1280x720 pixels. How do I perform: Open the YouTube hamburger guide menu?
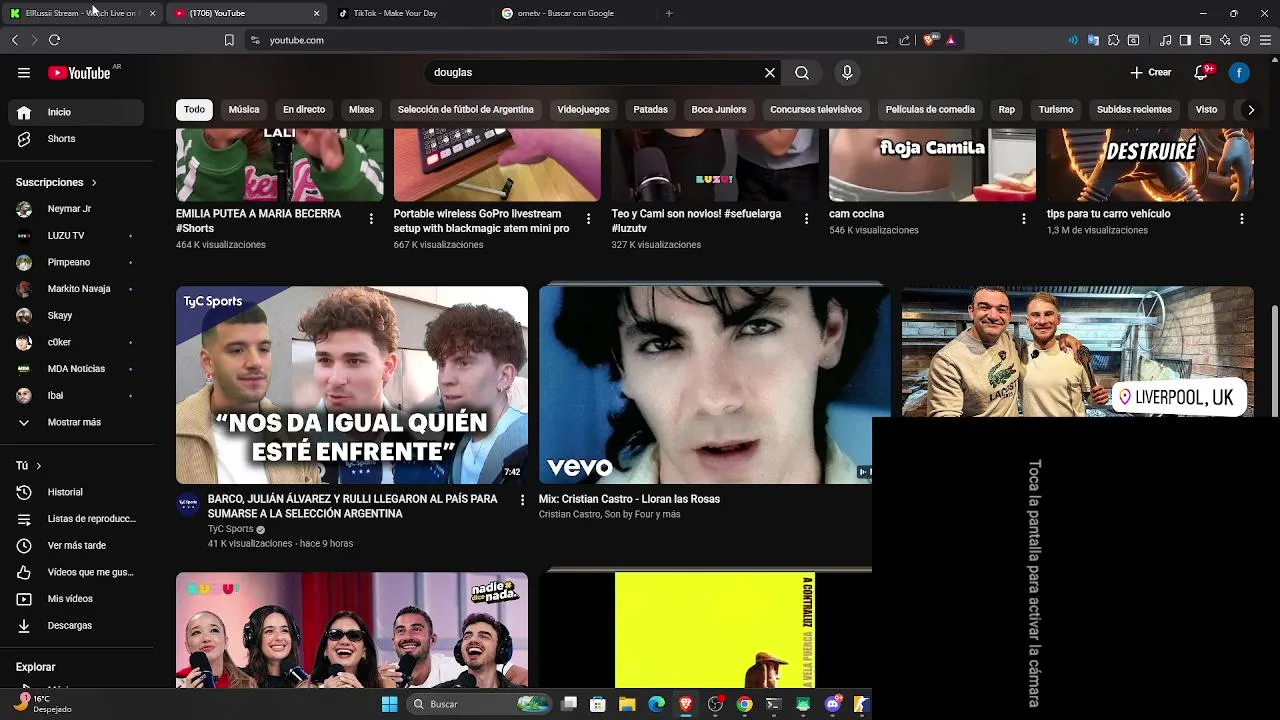pos(24,73)
